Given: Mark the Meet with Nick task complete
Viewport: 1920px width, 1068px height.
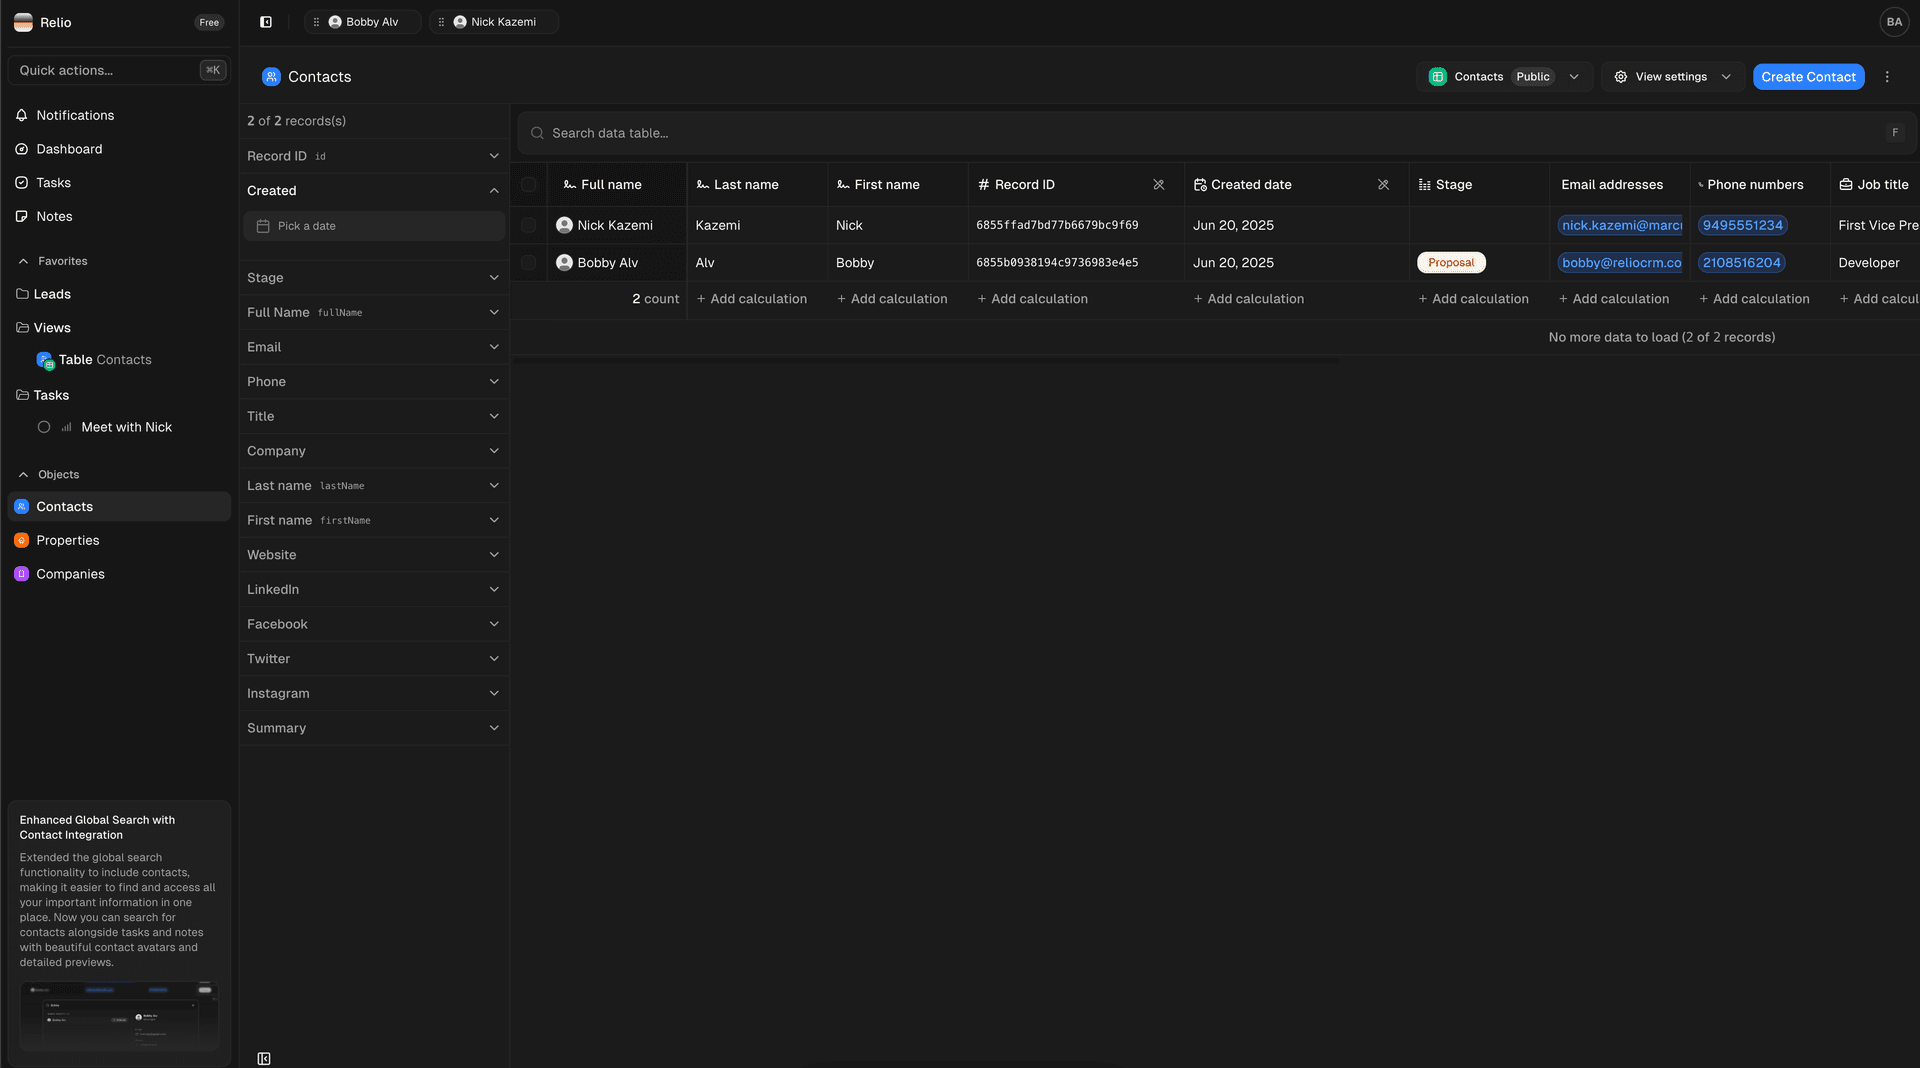Looking at the screenshot, I should [x=44, y=426].
